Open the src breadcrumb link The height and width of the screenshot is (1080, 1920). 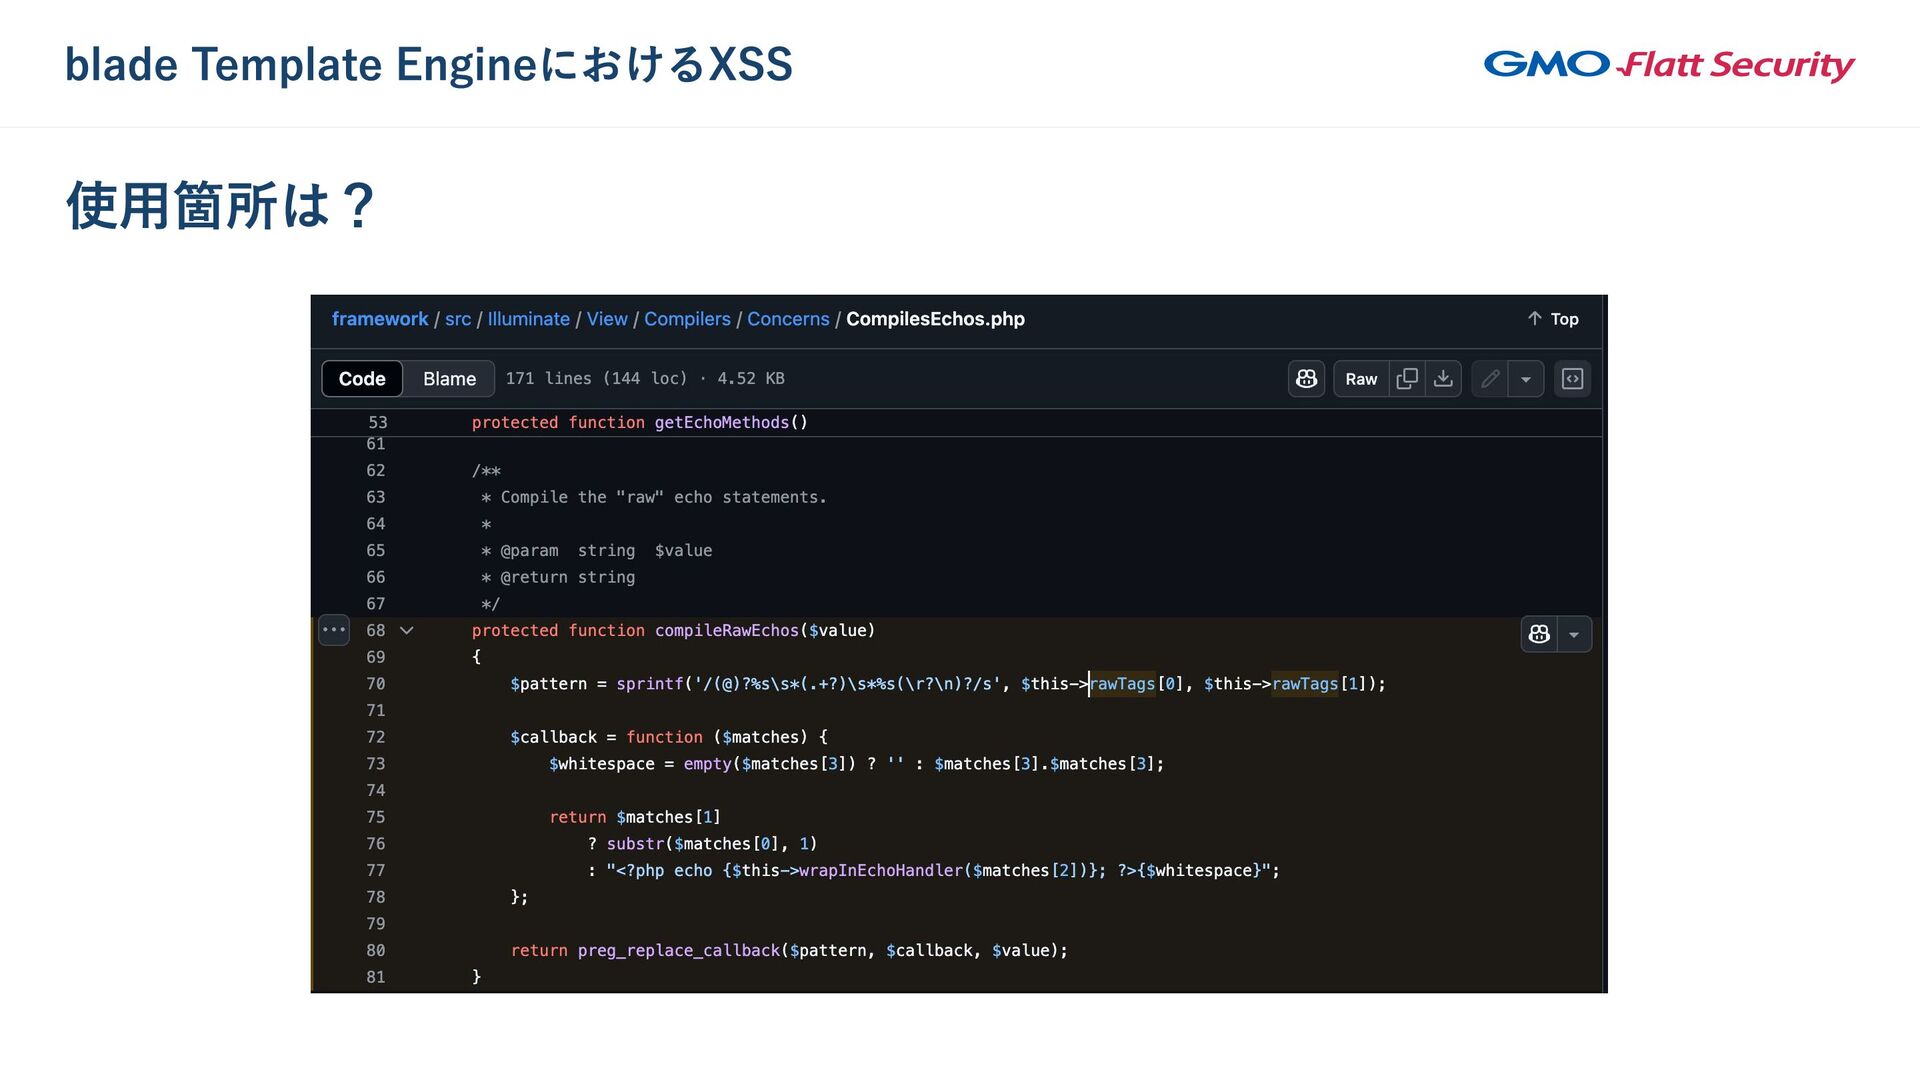tap(458, 319)
